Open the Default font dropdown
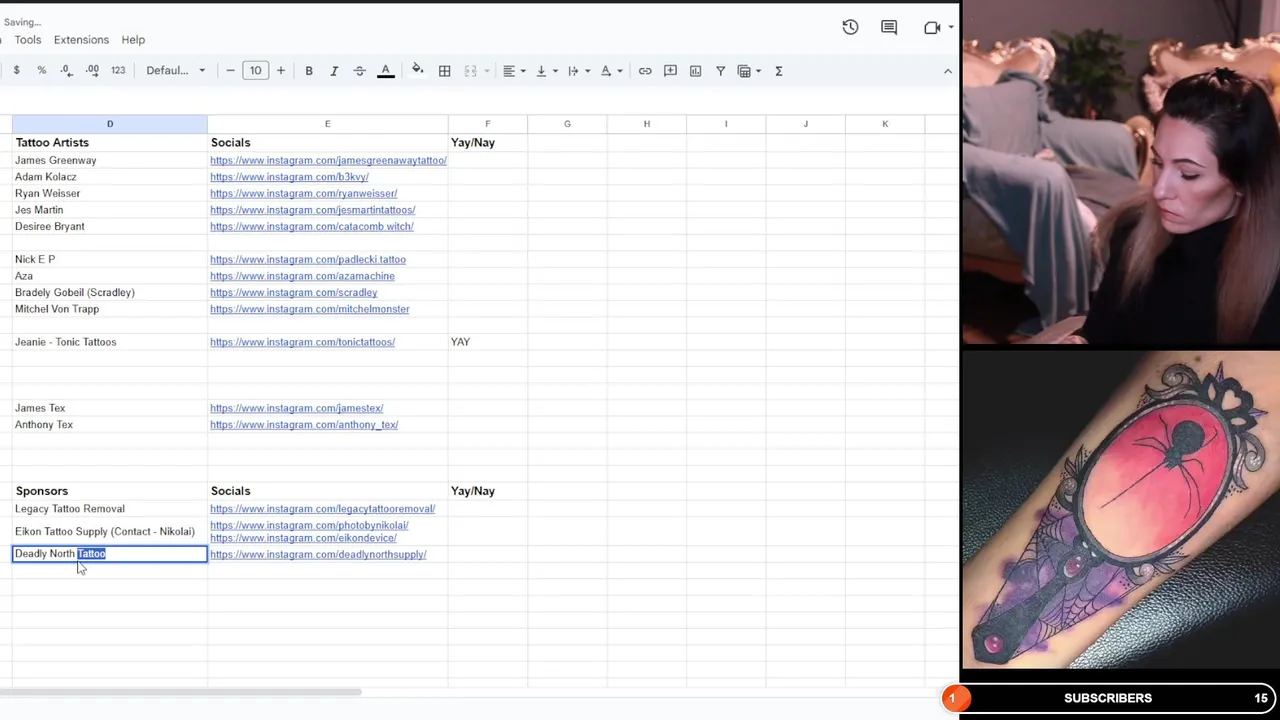This screenshot has height=720, width=1280. pos(176,70)
